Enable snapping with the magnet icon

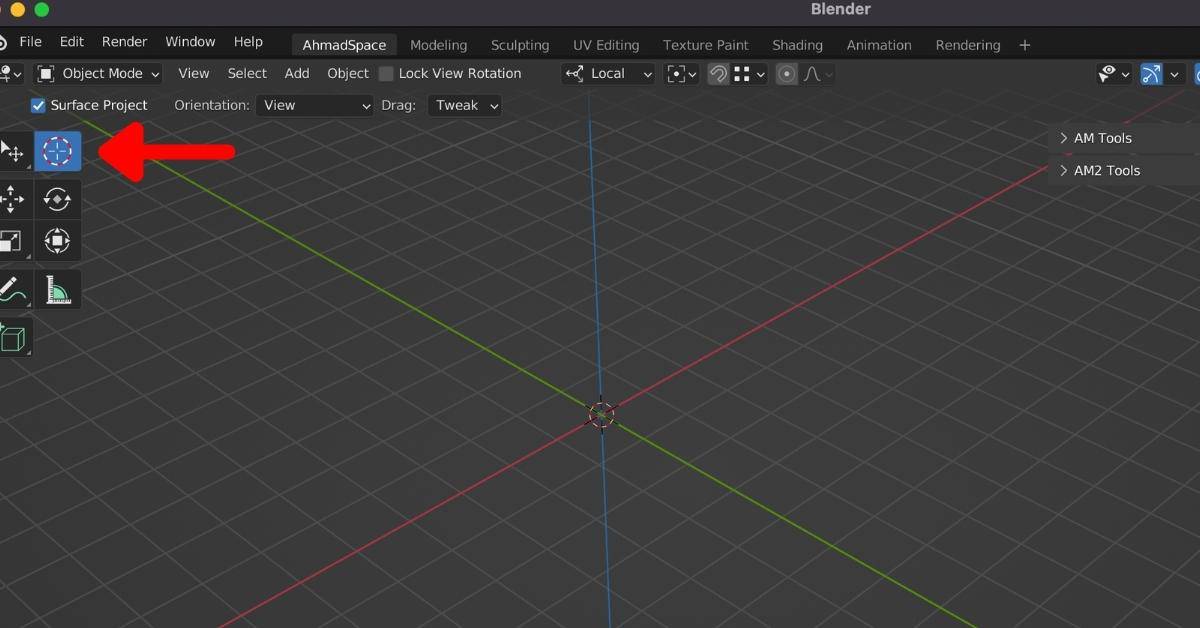[x=718, y=73]
